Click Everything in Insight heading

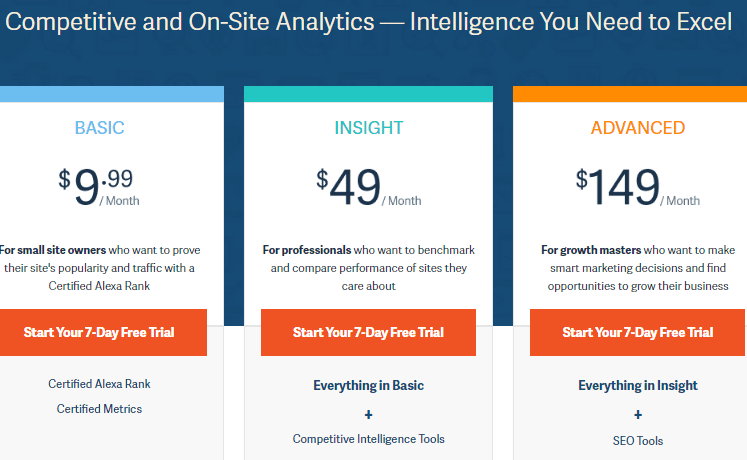click(638, 385)
